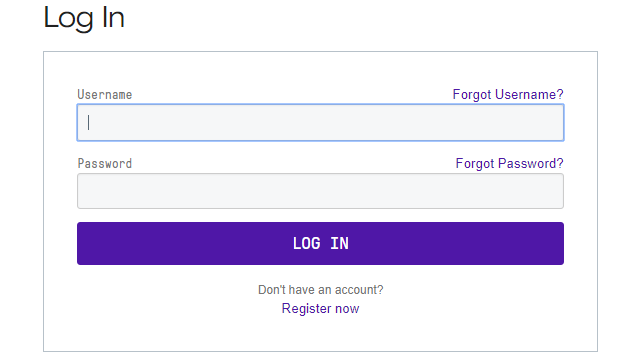Click the "Don't have an account?" text

pos(320,290)
